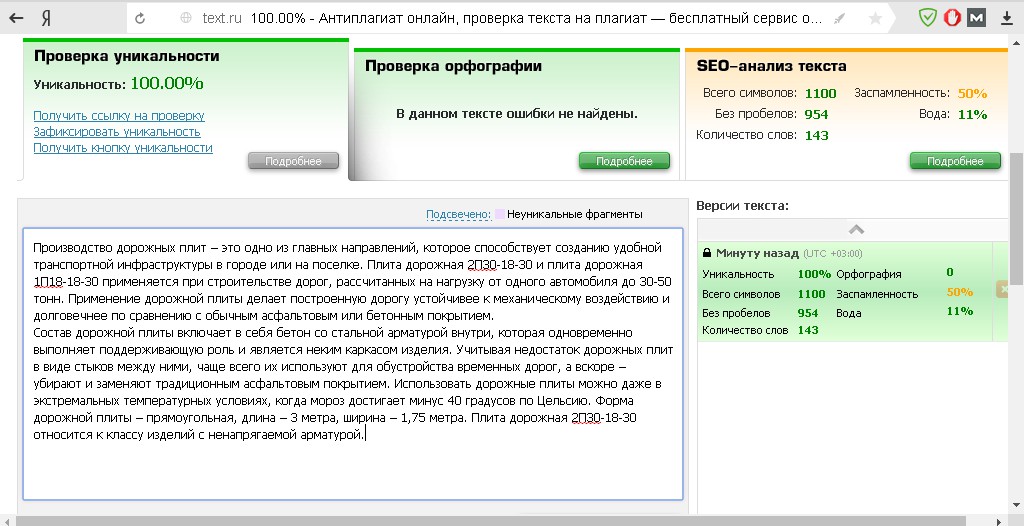Collapse versions list with the up chevron
1024x526 pixels.
pyautogui.click(x=856, y=229)
